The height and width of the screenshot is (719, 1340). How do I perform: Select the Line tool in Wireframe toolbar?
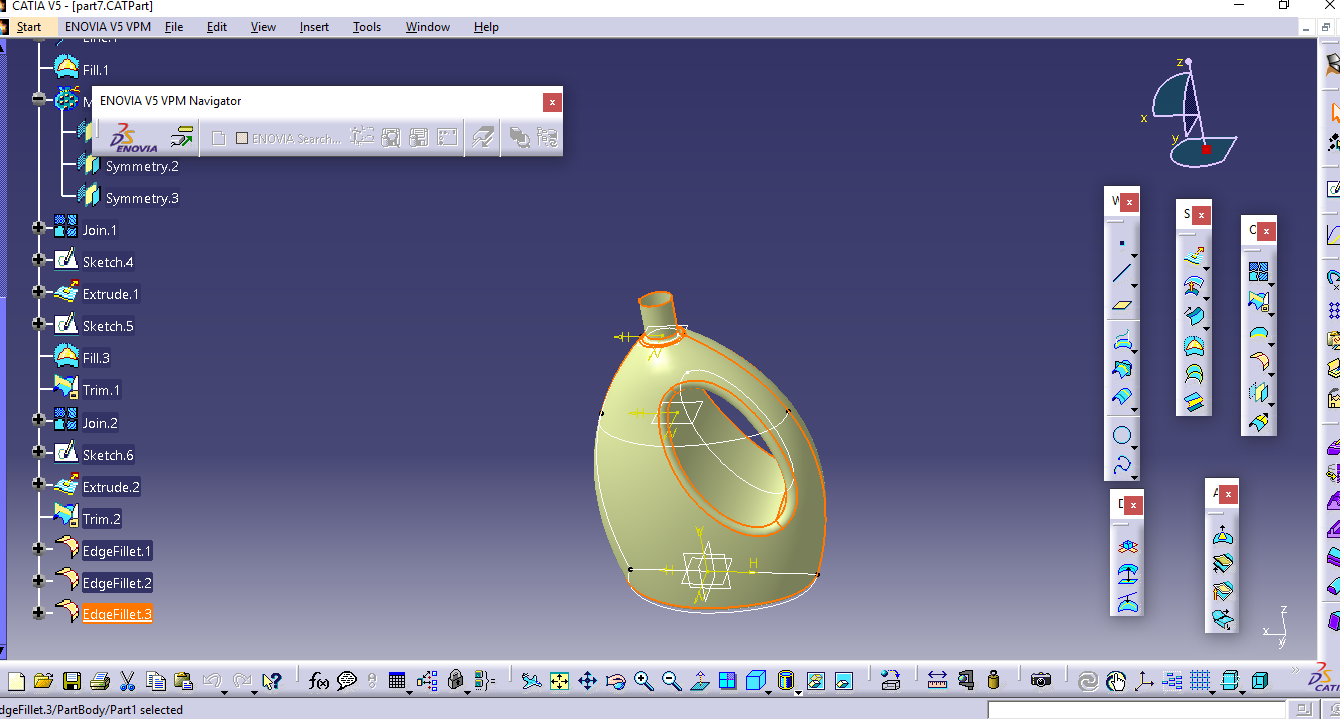tap(1122, 273)
